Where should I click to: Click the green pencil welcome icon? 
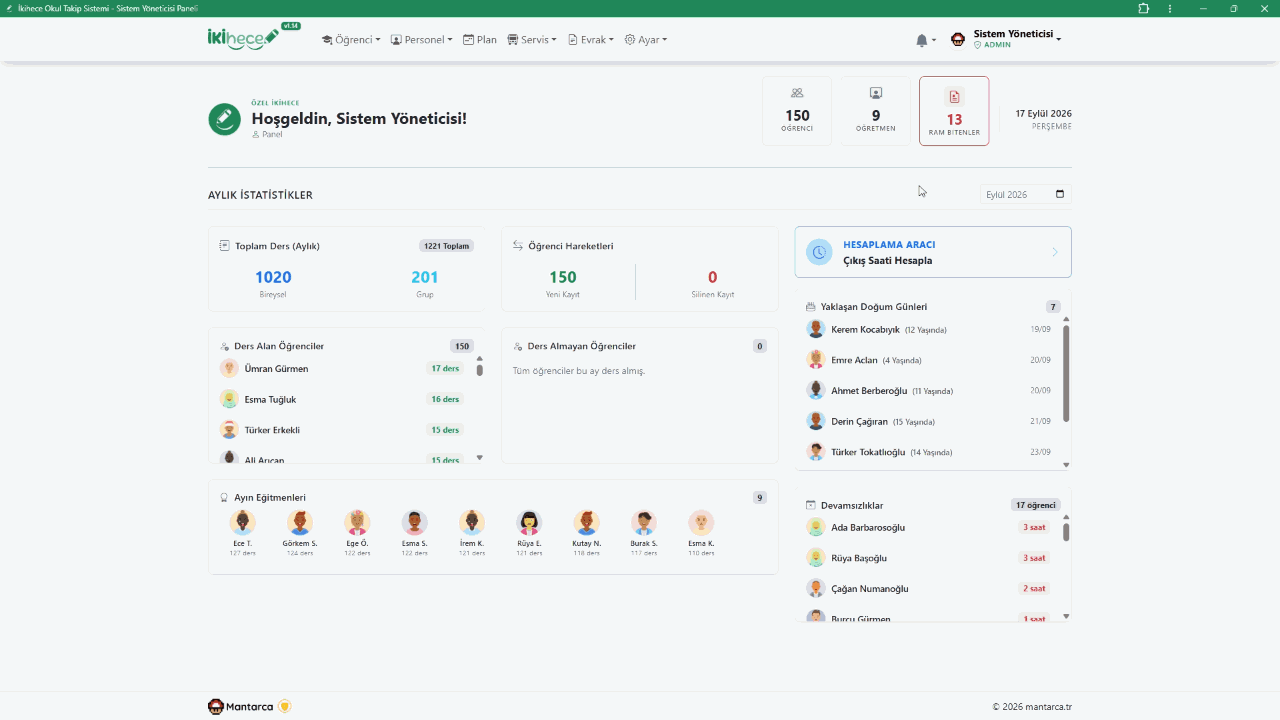(x=224, y=119)
